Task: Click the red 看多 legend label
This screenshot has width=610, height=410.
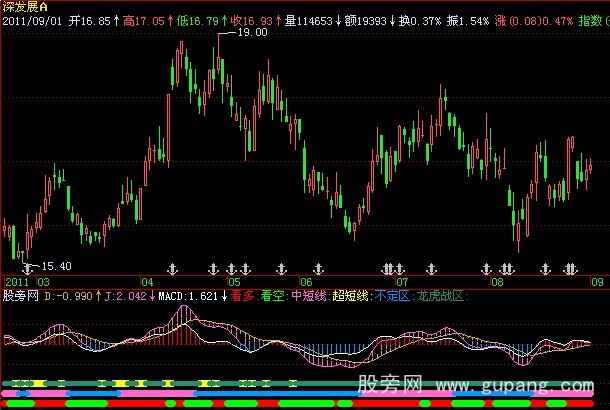Action: (x=242, y=296)
